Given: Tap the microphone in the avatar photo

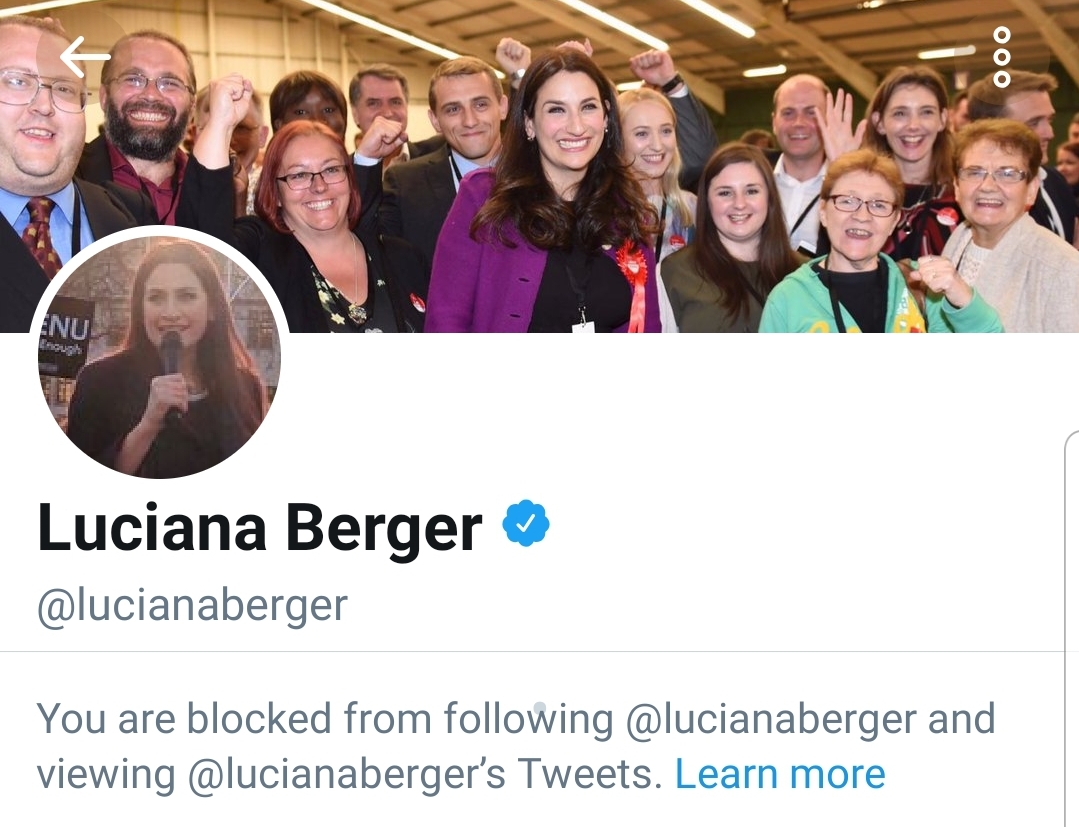Looking at the screenshot, I should (171, 372).
